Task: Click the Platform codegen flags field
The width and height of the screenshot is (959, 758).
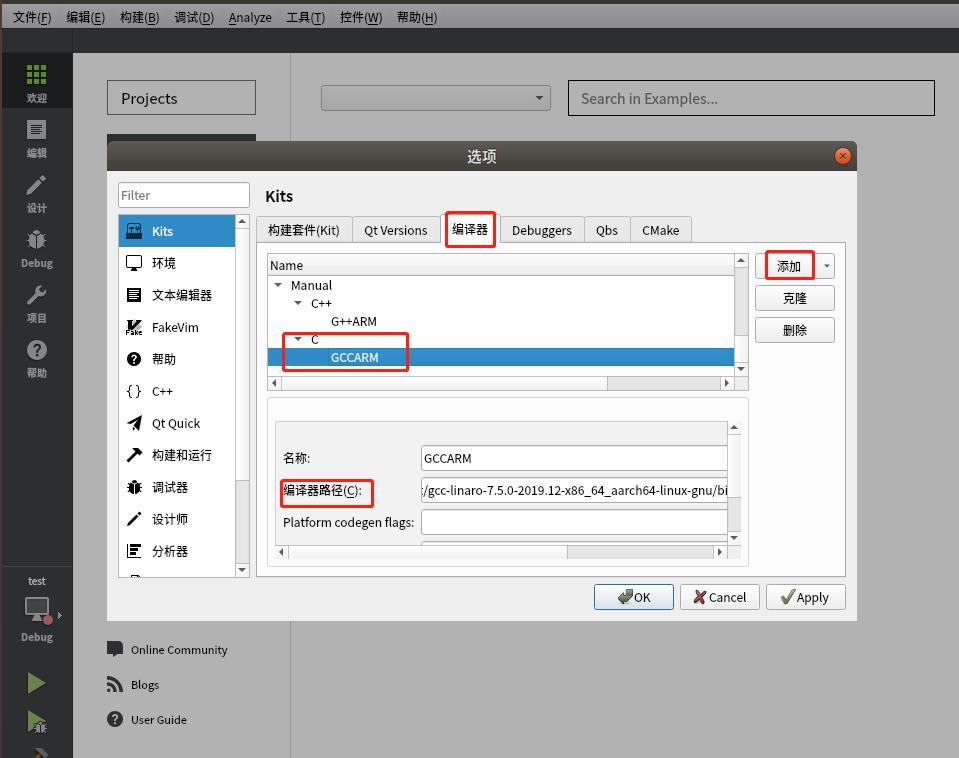Action: point(574,522)
